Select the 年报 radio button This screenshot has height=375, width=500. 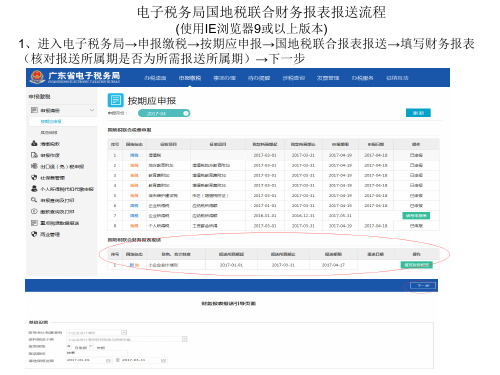tap(91, 347)
